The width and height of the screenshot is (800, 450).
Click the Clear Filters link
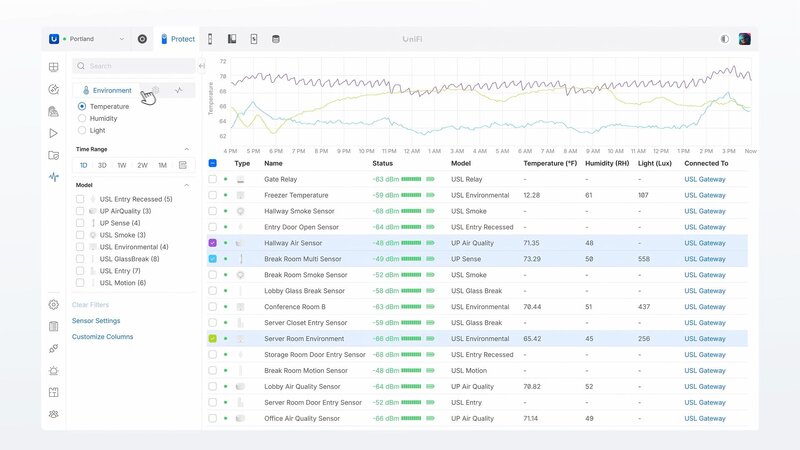tap(90, 305)
